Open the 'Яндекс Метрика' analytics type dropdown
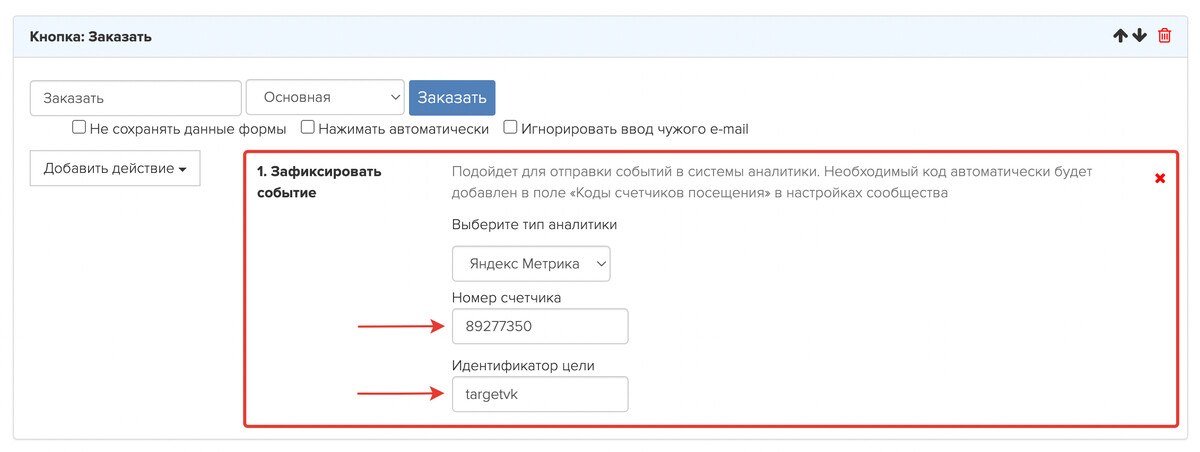 (531, 263)
